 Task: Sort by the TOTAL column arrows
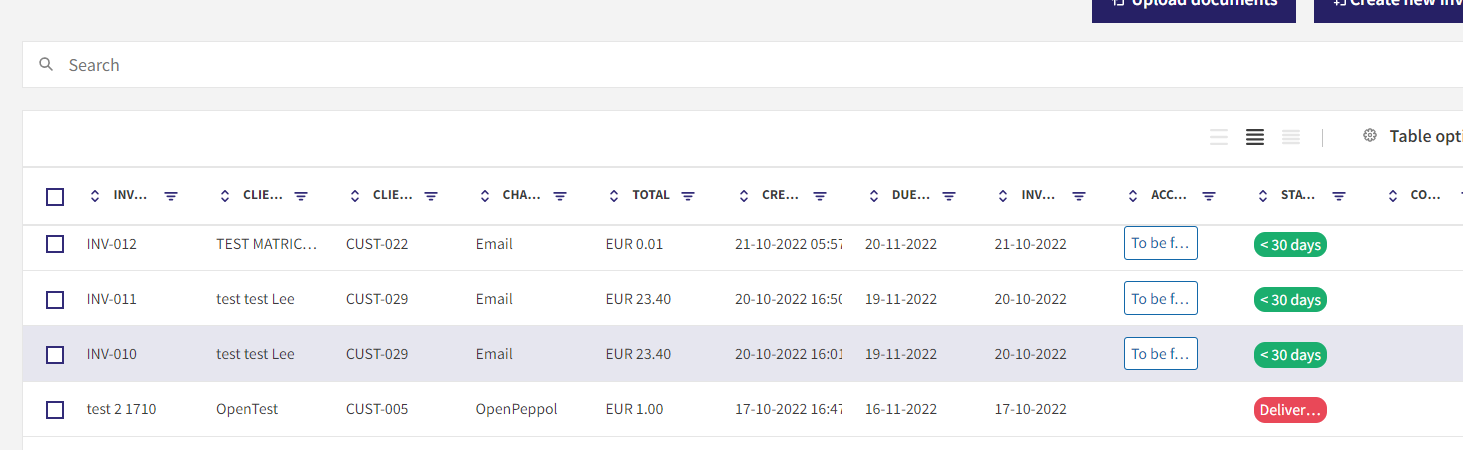(614, 196)
